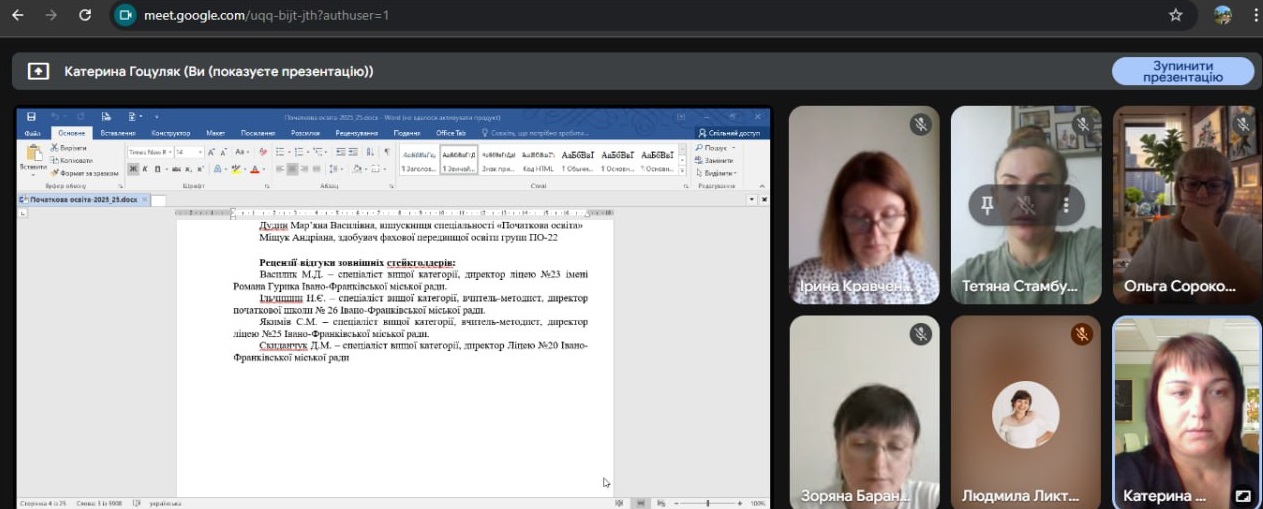Click the Clear formatting eraser icon

[263, 152]
